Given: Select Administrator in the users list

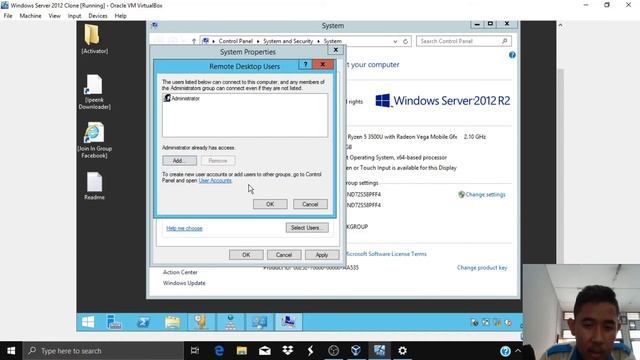Looking at the screenshot, I should click(x=182, y=98).
